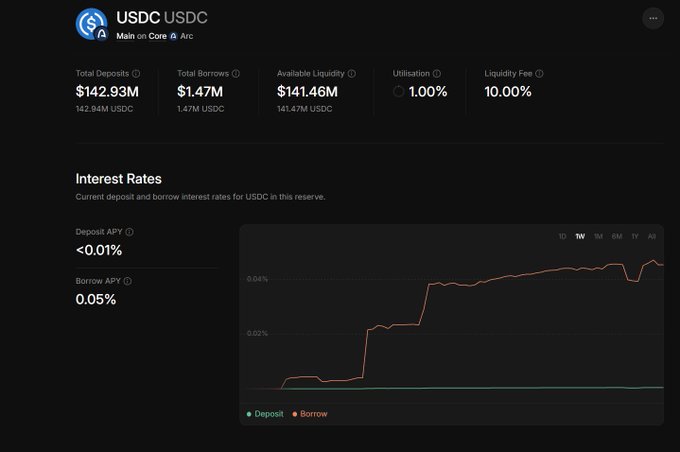Click the Interest Rates heading

click(x=118, y=179)
